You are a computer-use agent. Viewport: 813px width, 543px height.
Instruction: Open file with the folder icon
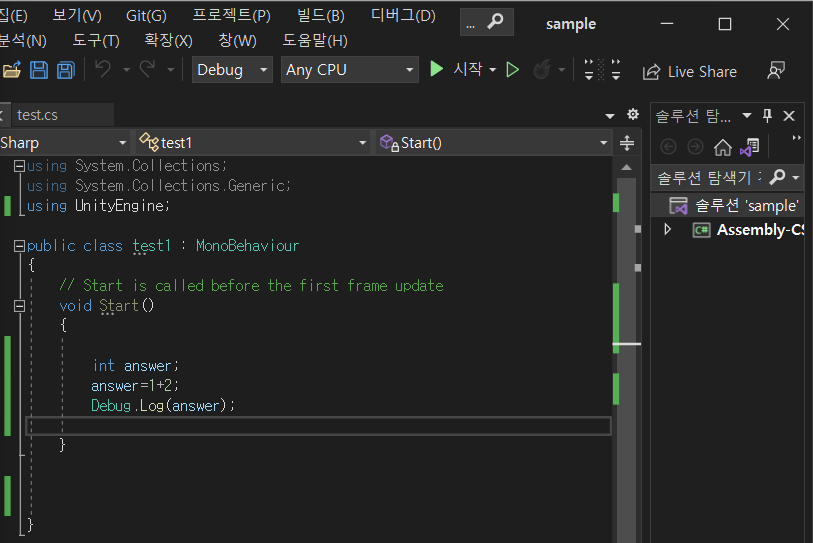(x=11, y=69)
